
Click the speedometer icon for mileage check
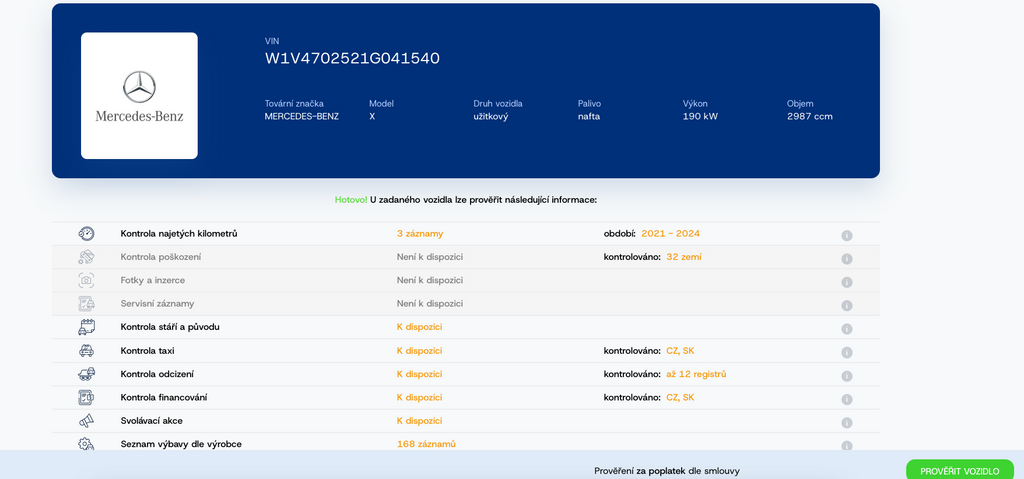tap(86, 234)
